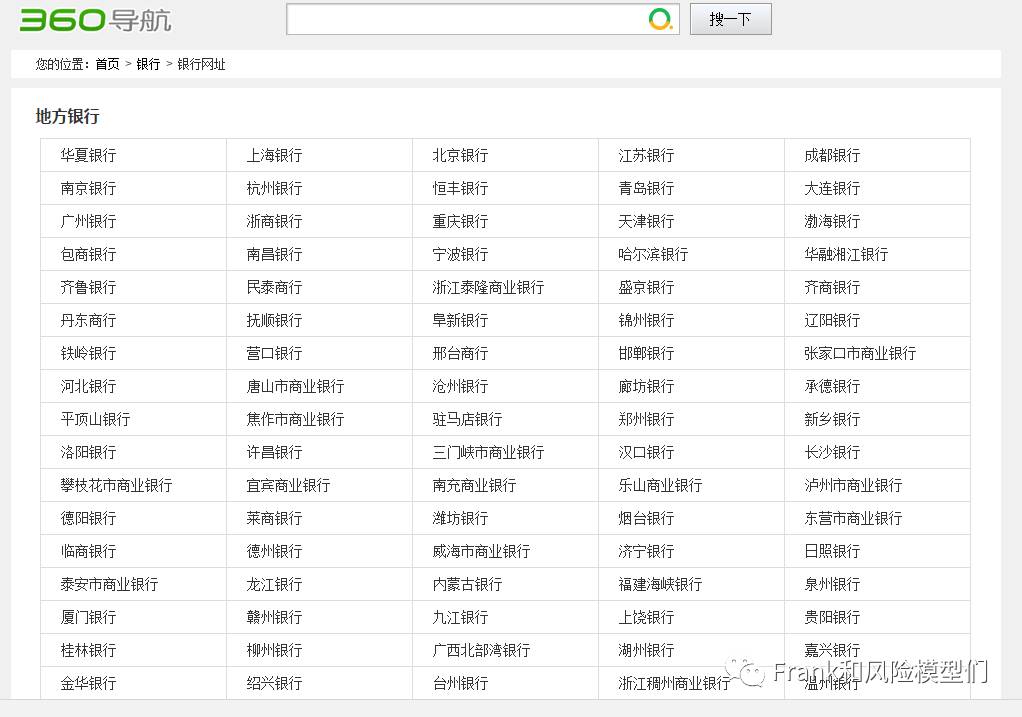1022x717 pixels.
Task: Open 重庆银行 from the list
Action: 460,221
